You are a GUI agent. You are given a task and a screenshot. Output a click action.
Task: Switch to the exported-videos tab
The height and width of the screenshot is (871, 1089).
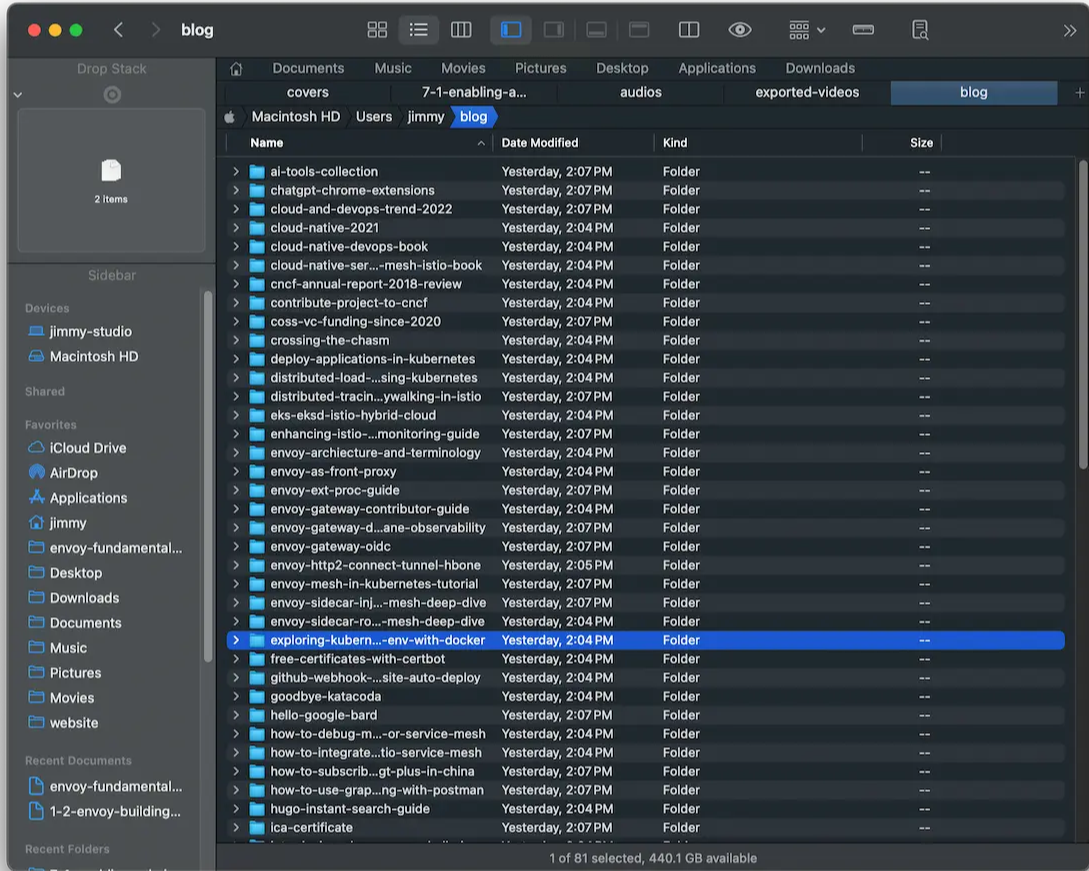pos(806,92)
